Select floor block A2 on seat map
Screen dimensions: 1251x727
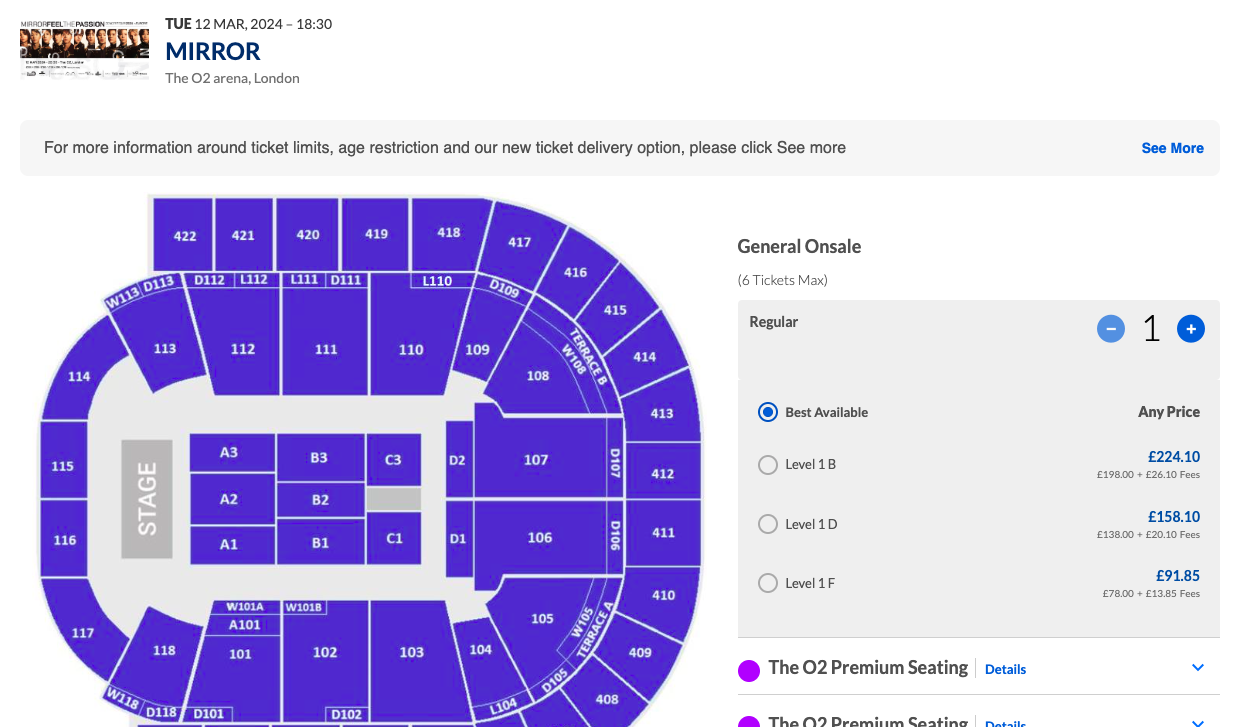click(229, 499)
